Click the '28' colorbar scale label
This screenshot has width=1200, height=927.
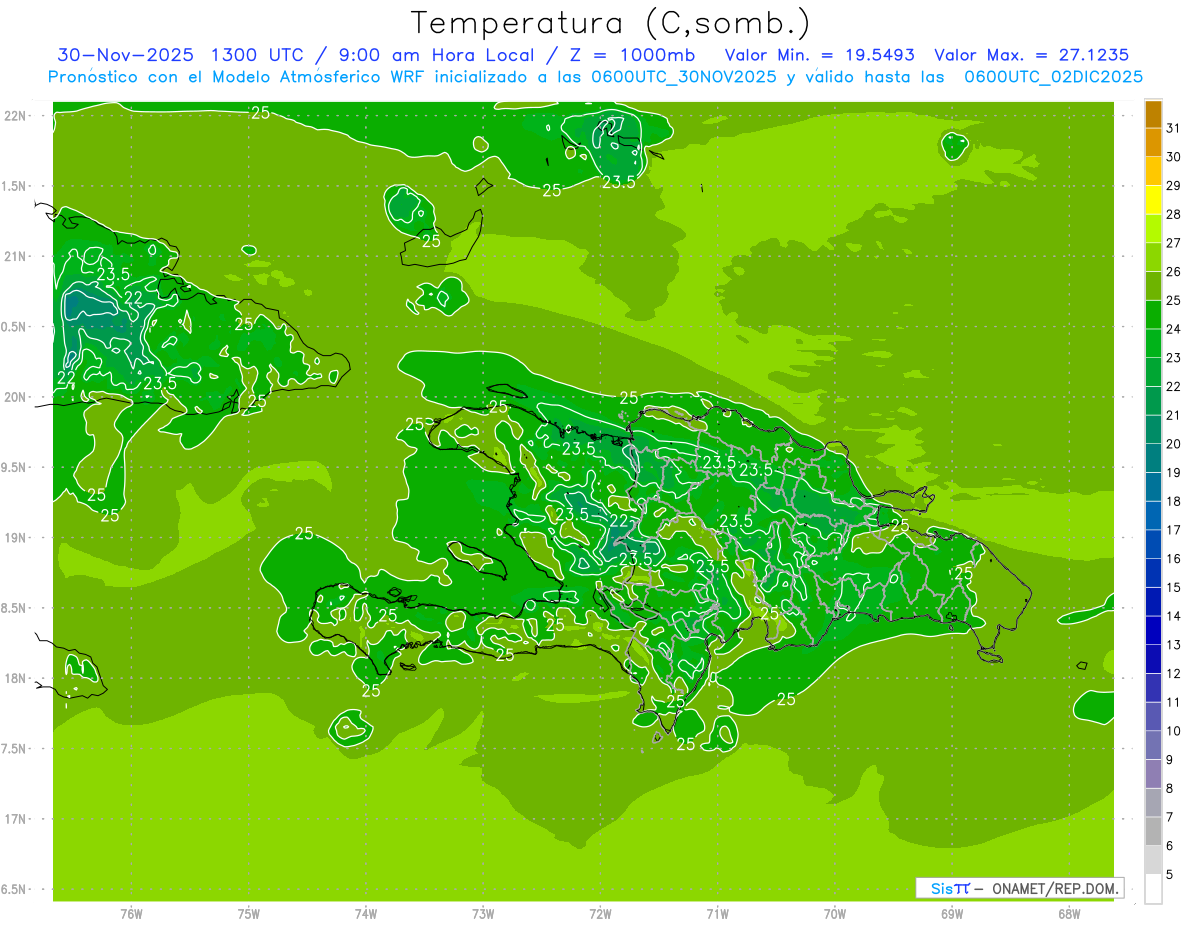tap(1173, 215)
